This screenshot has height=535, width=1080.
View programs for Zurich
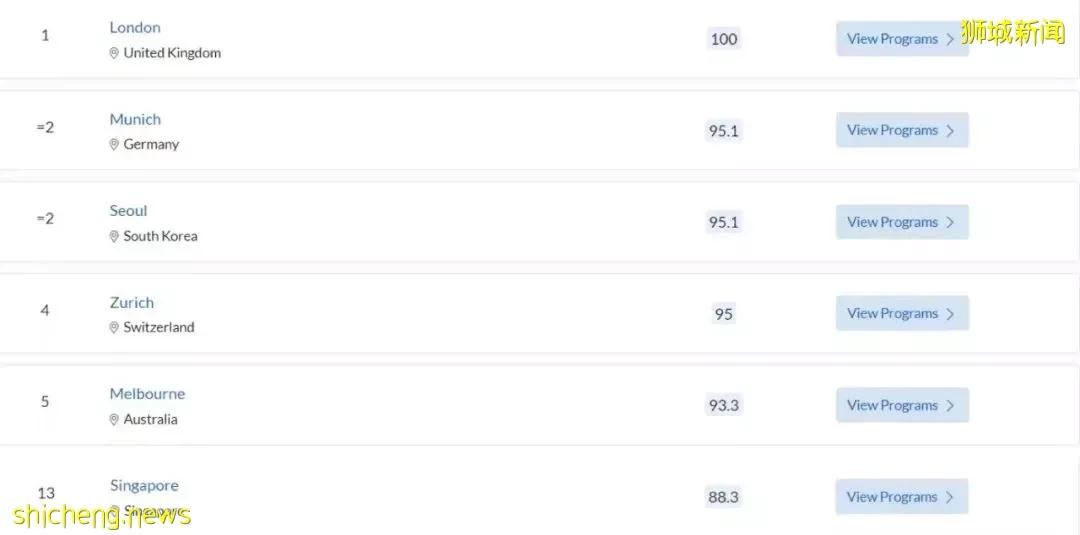(902, 313)
